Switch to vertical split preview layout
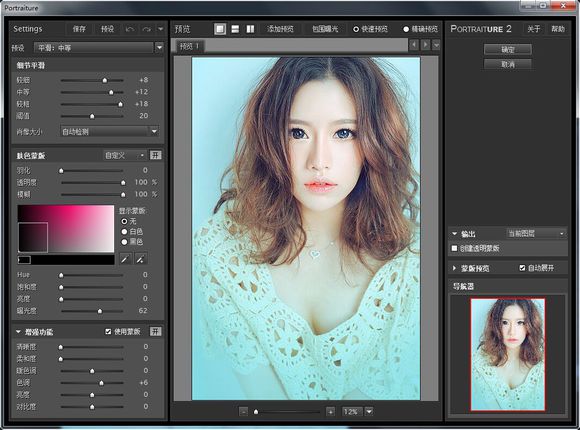Viewport: 580px width, 430px height. [250, 29]
